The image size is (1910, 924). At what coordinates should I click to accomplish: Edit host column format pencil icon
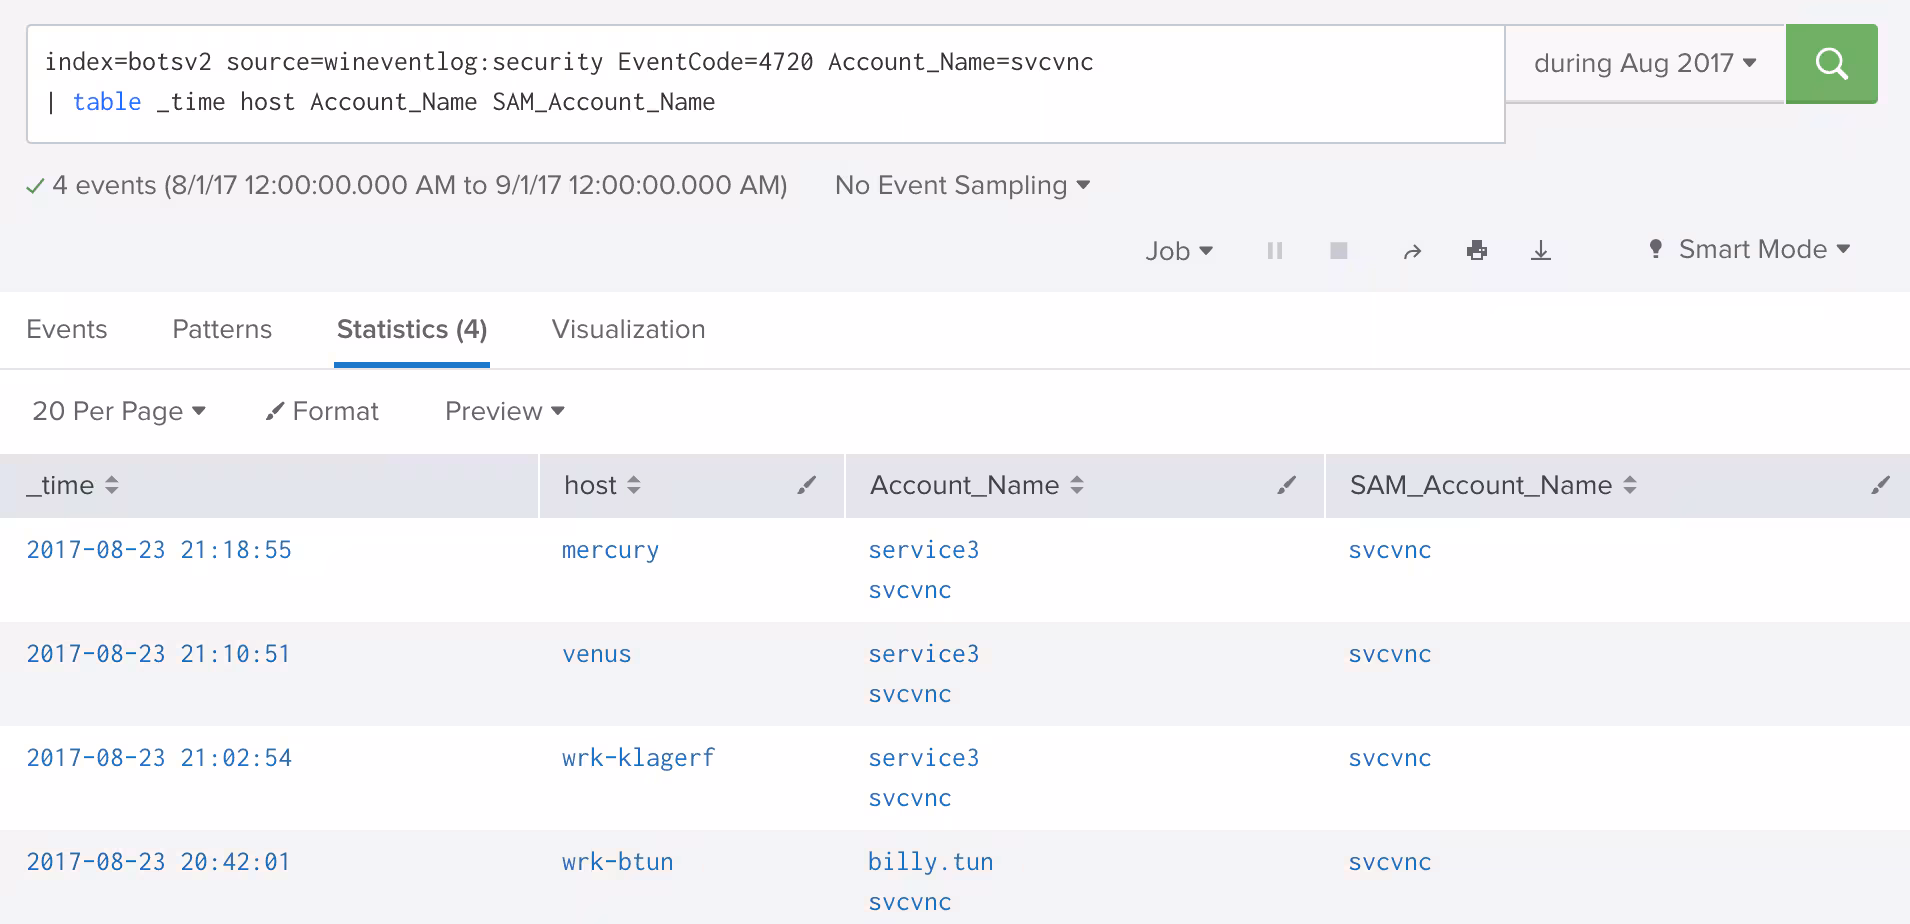pos(806,486)
